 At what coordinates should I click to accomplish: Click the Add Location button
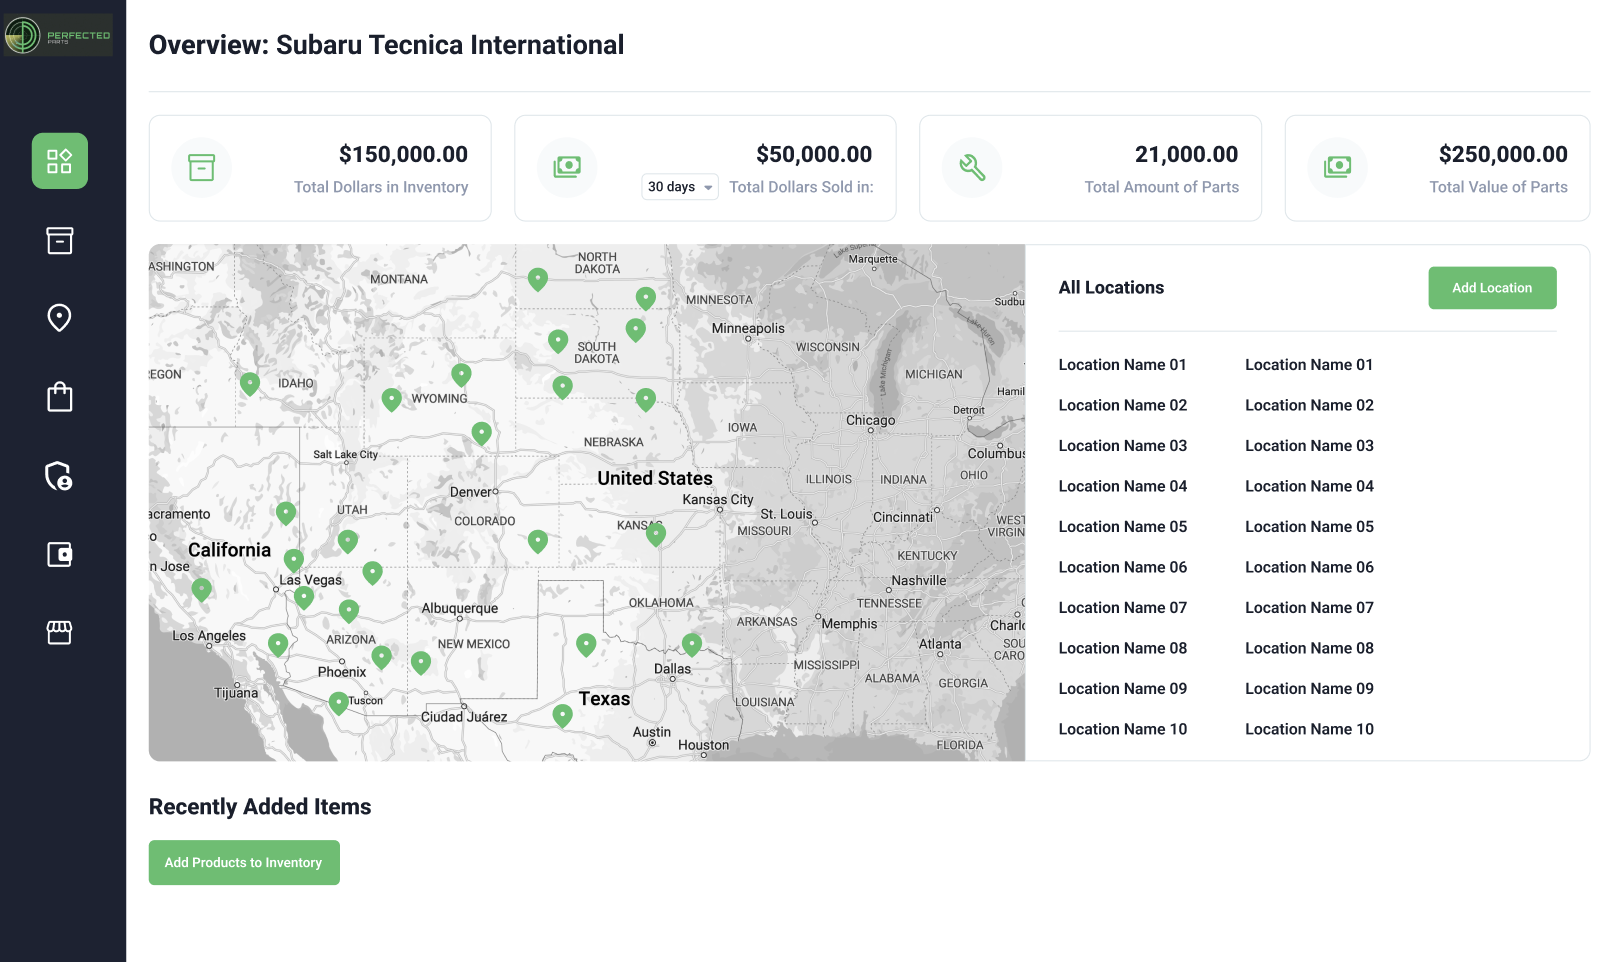point(1492,288)
